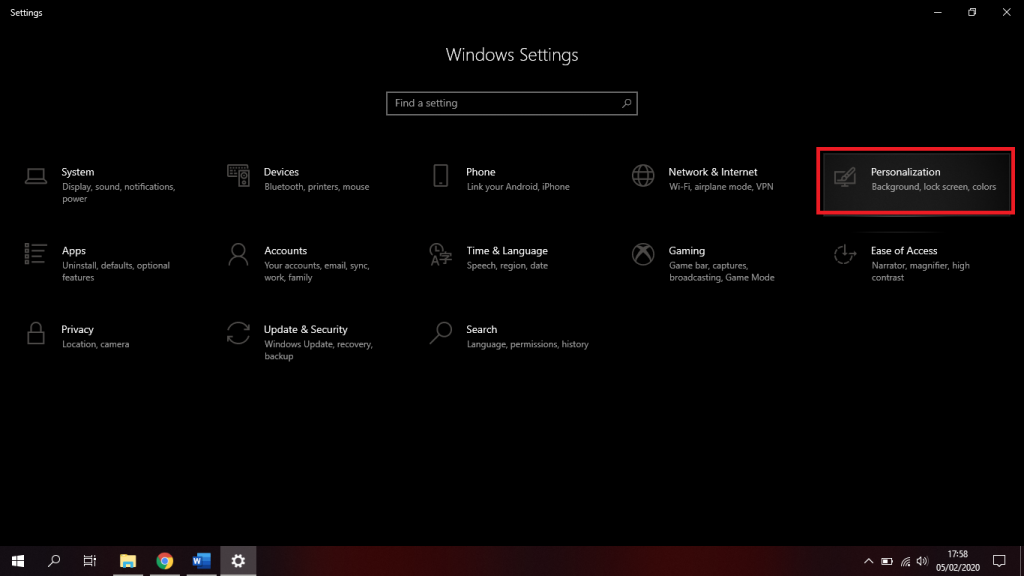Viewport: 1024px width, 576px height.
Task: Open taskbar search
Action: 54,561
